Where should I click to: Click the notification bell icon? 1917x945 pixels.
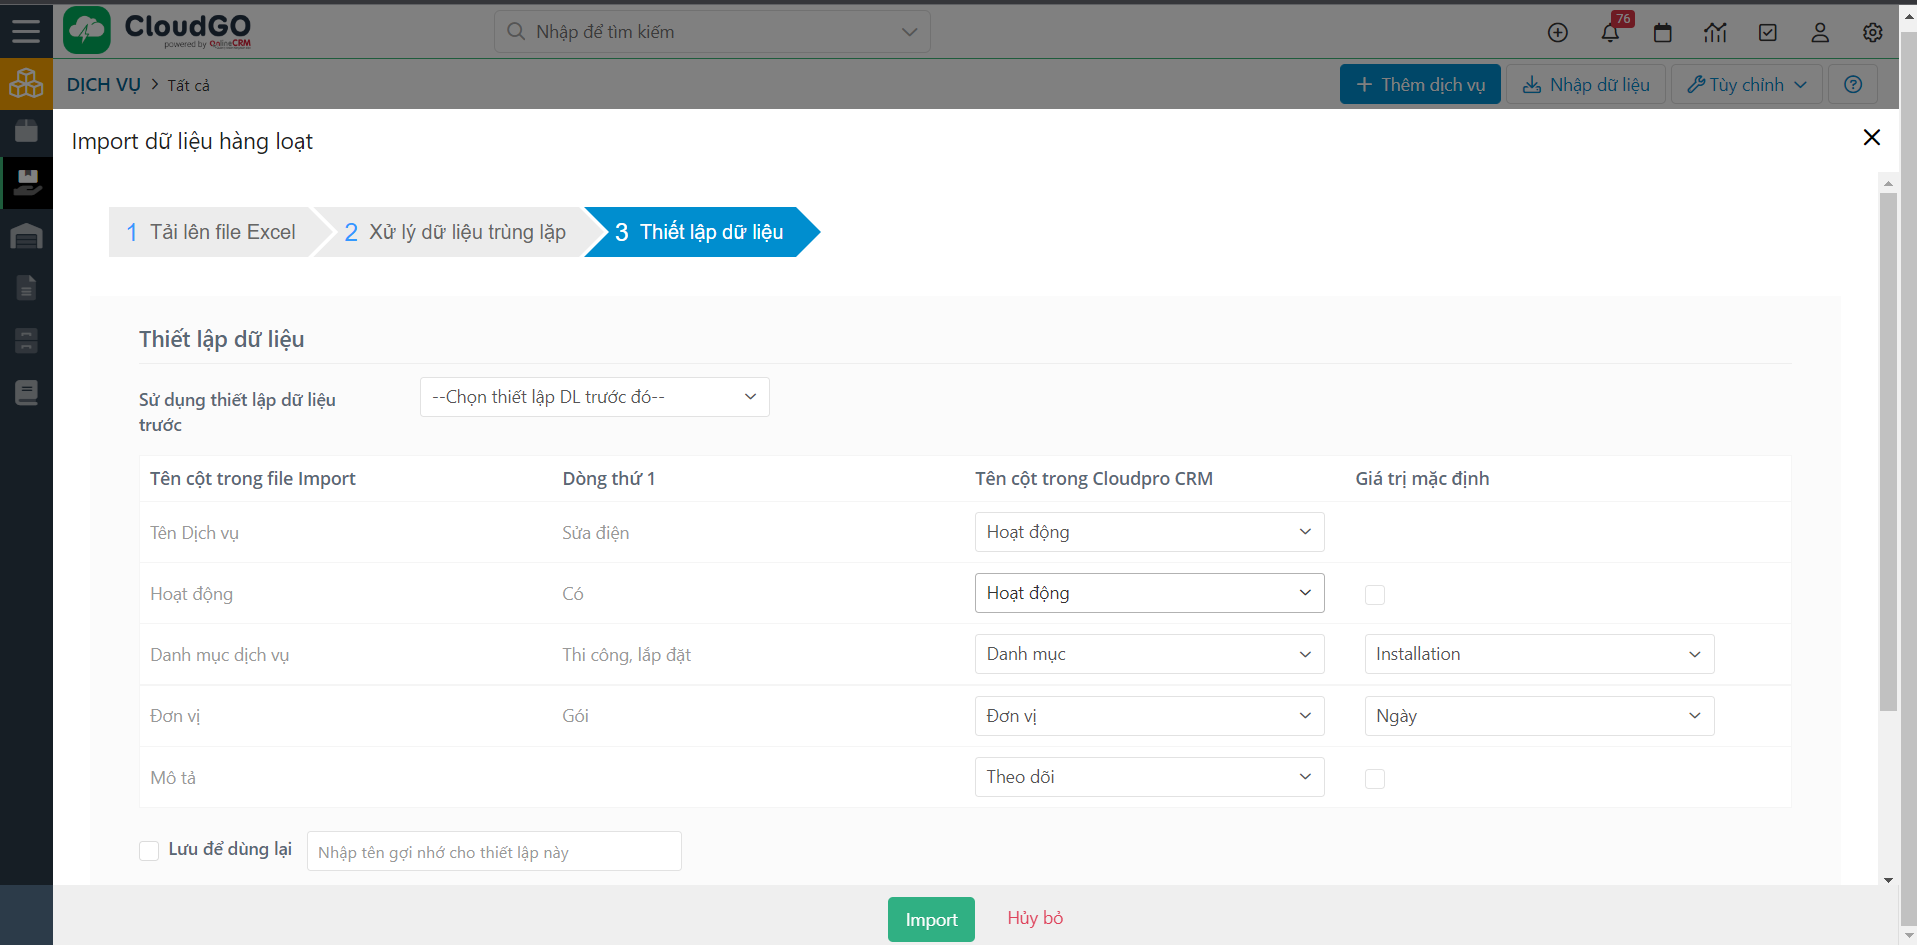coord(1610,33)
